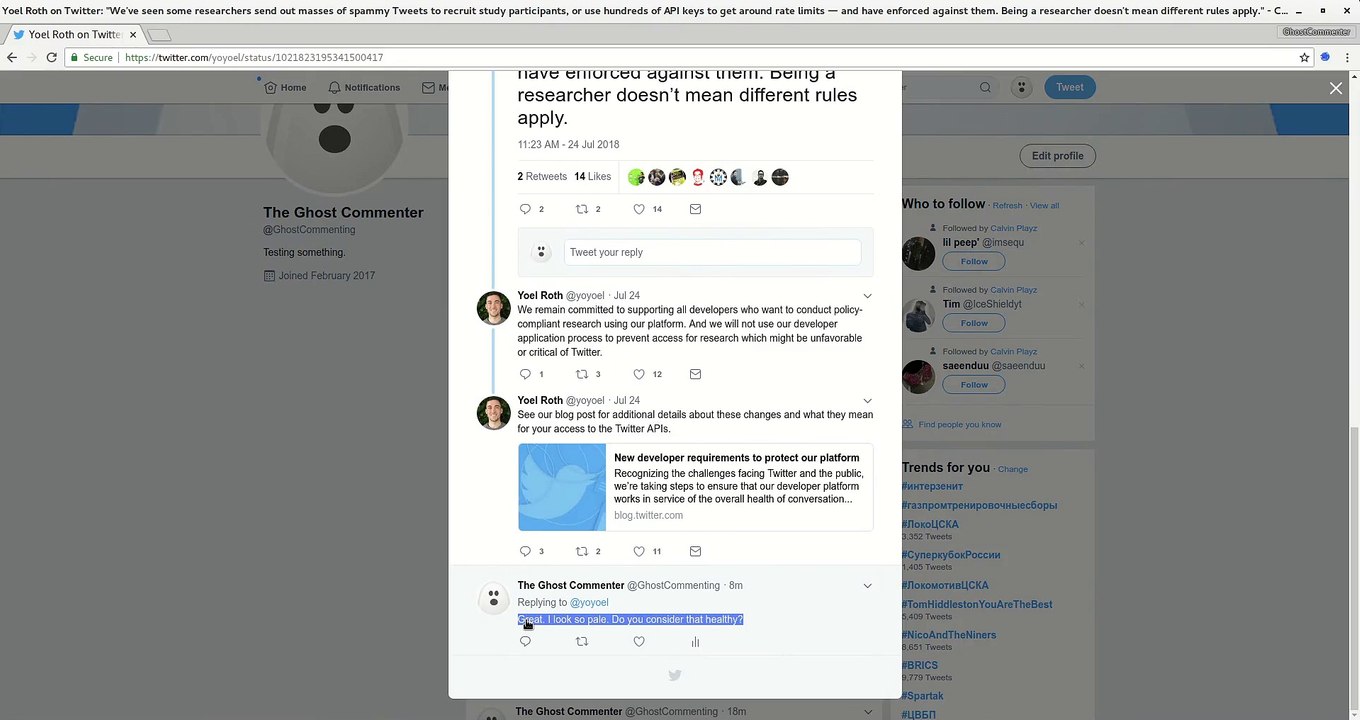The height and width of the screenshot is (720, 1360).
Task: View tweet activity bars on Ghost Commenter's reply
Action: pyautogui.click(x=695, y=642)
